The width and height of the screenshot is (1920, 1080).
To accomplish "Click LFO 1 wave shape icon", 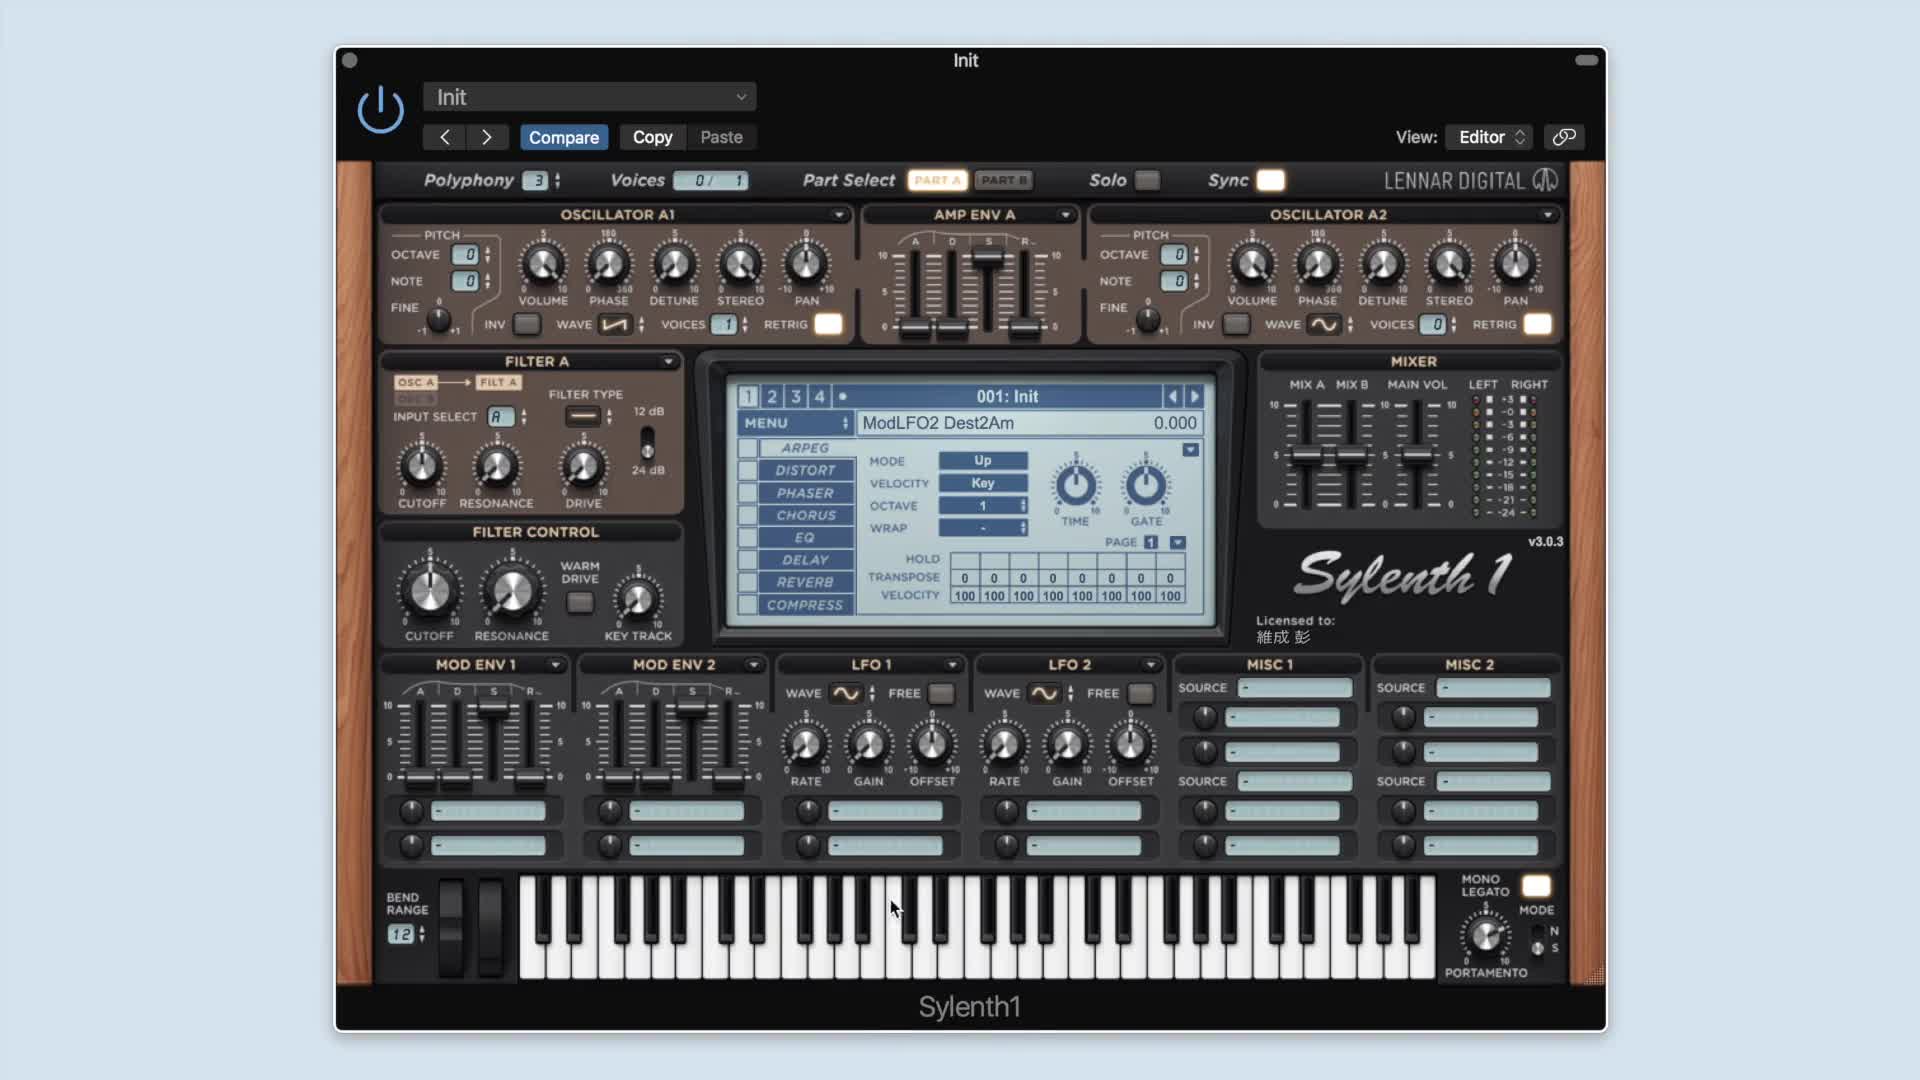I will coord(845,693).
